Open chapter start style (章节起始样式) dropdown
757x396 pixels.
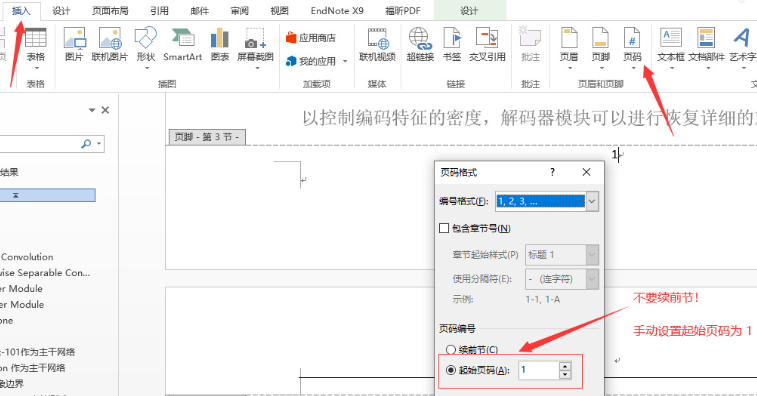coord(562,255)
